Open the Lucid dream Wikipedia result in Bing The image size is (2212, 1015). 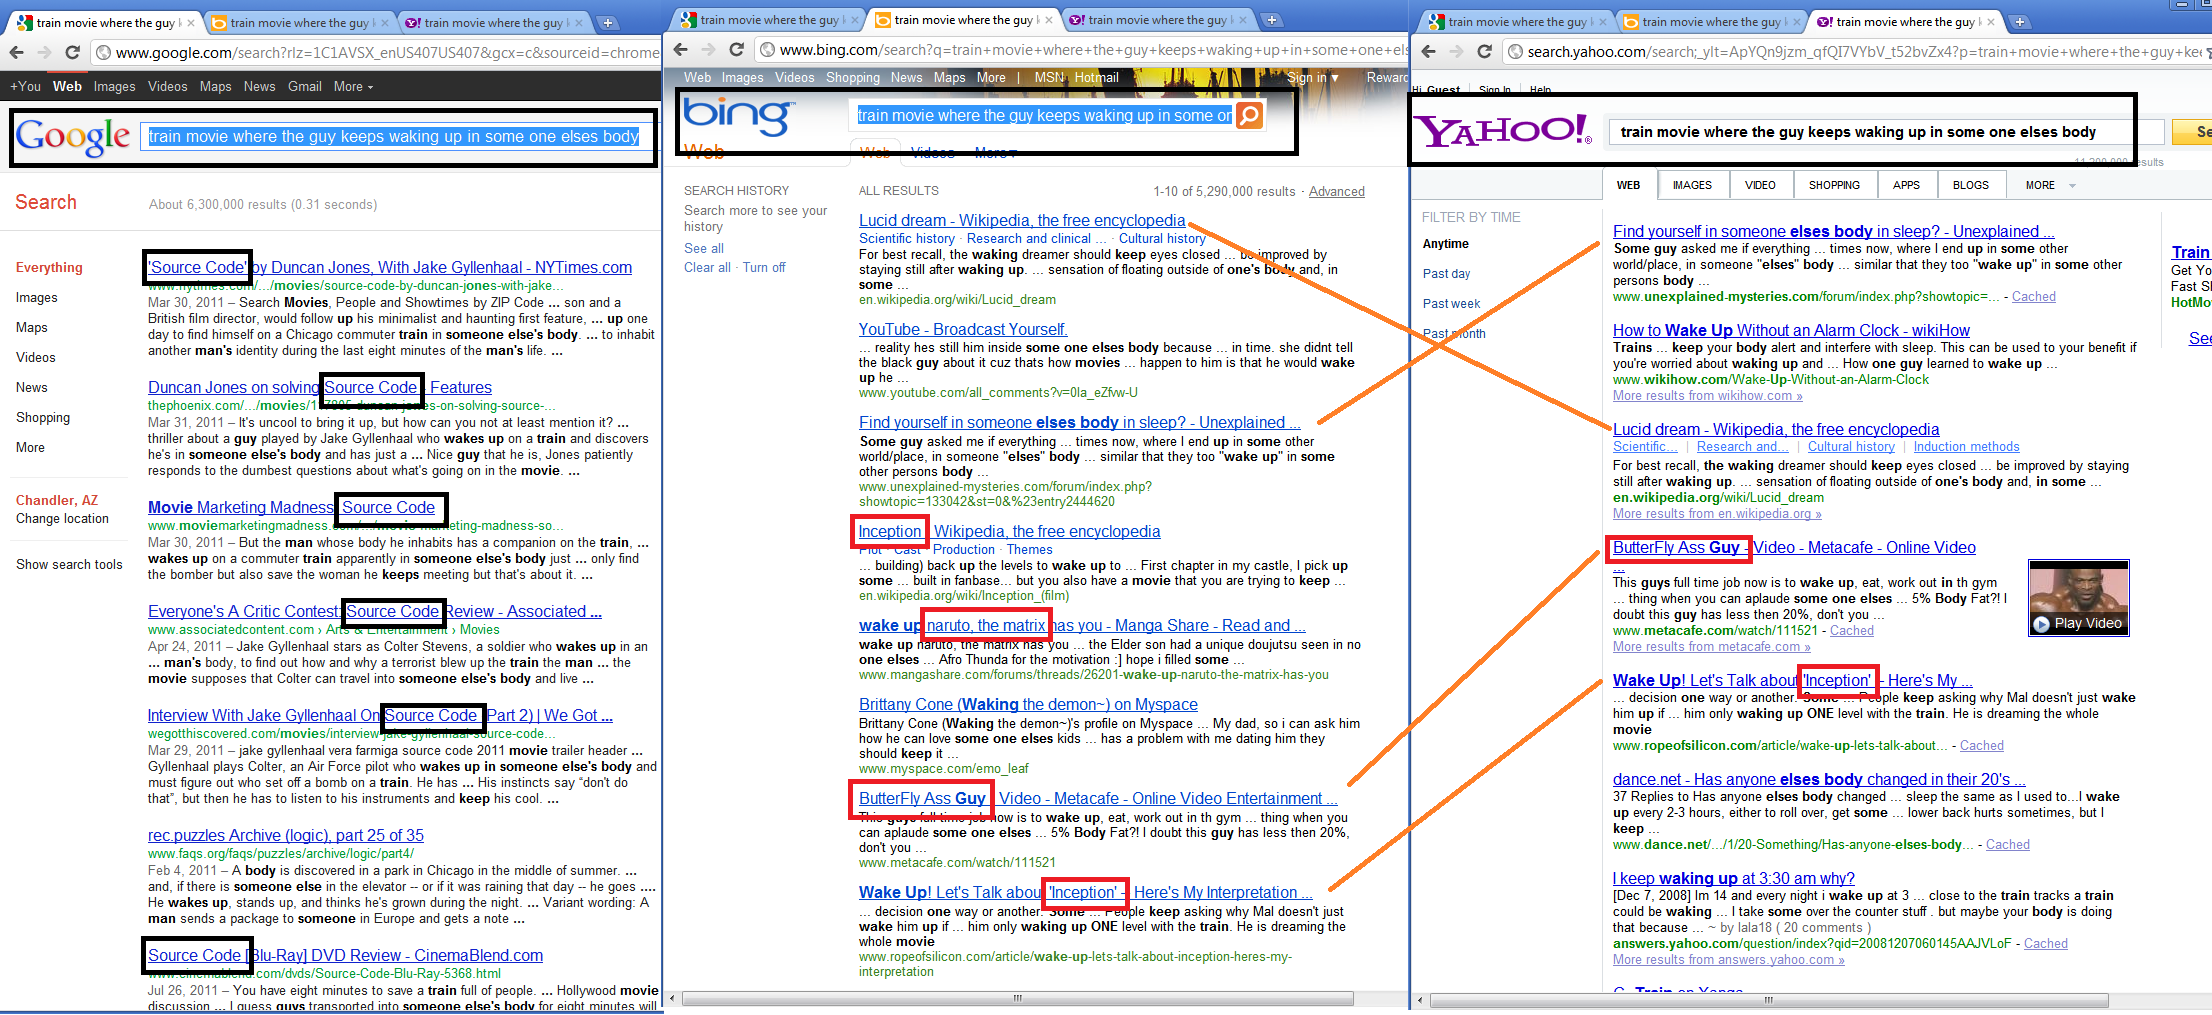1021,220
